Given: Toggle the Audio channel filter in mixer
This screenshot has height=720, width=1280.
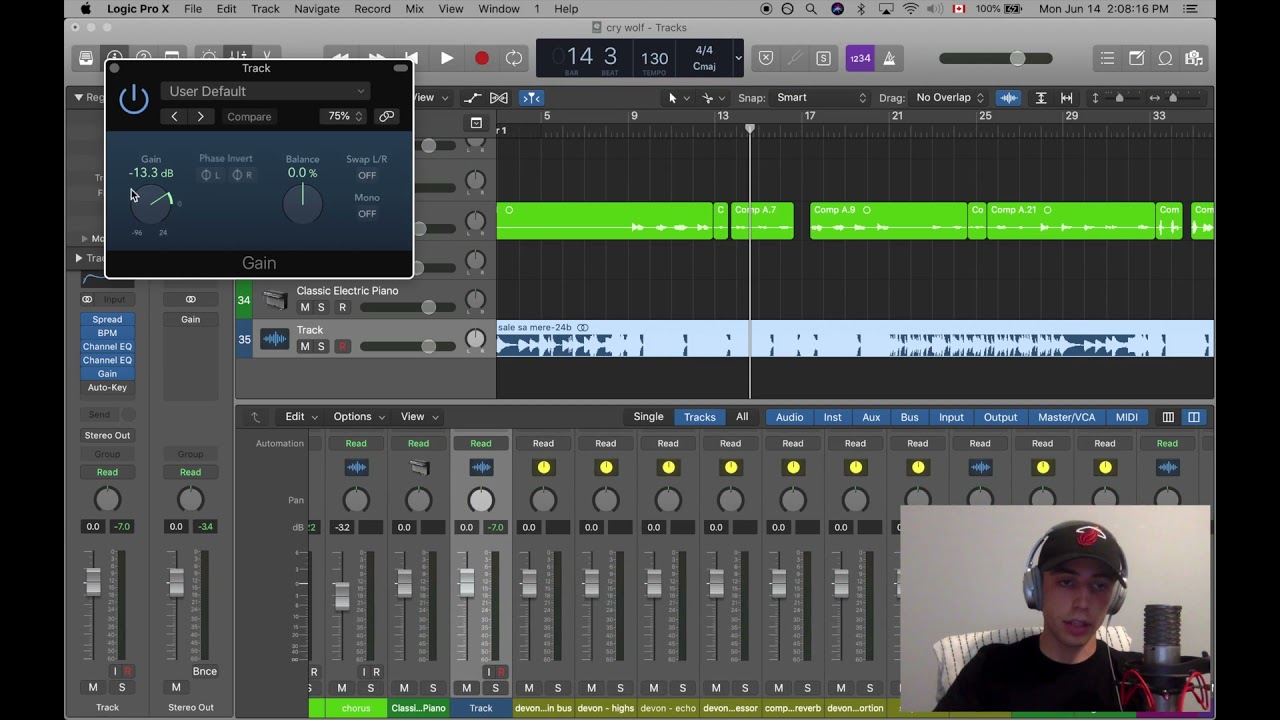Looking at the screenshot, I should [x=789, y=417].
